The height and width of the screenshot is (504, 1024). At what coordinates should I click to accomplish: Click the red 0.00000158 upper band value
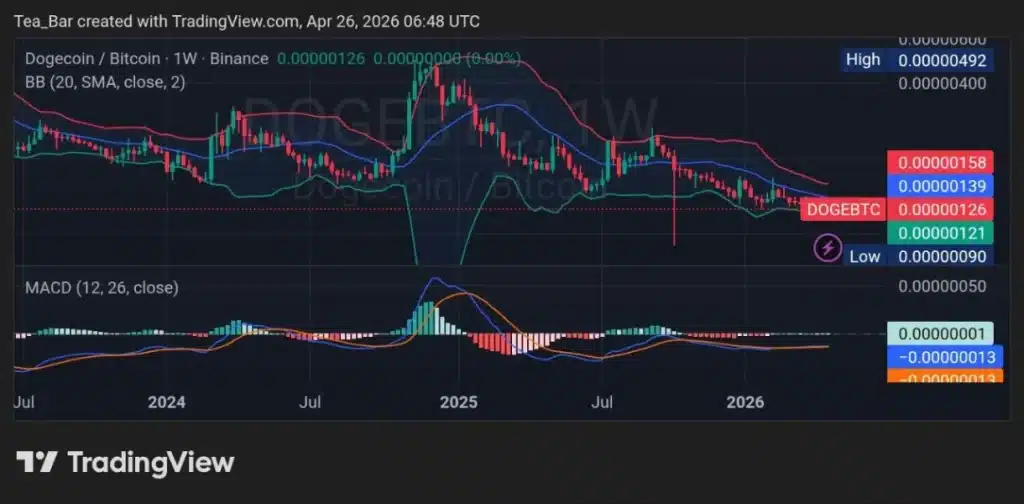(x=940, y=162)
